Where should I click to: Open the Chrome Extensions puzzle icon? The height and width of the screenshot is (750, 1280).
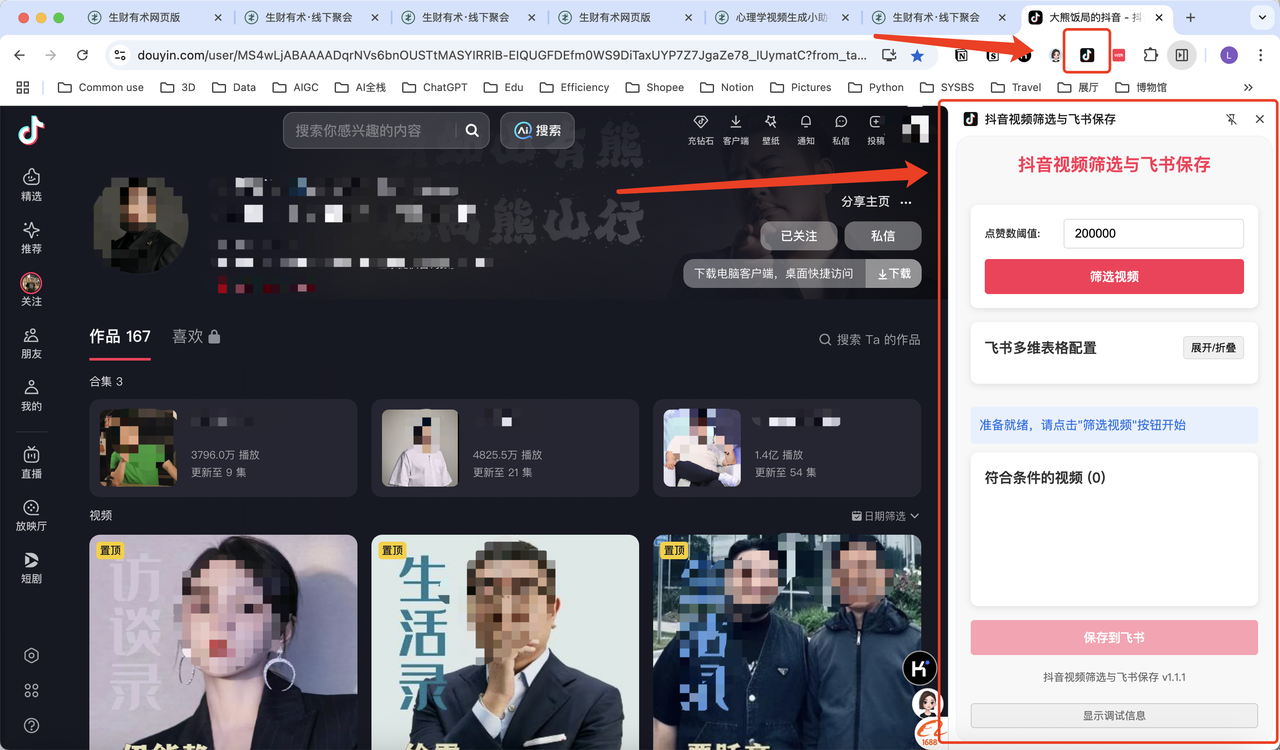pos(1150,56)
